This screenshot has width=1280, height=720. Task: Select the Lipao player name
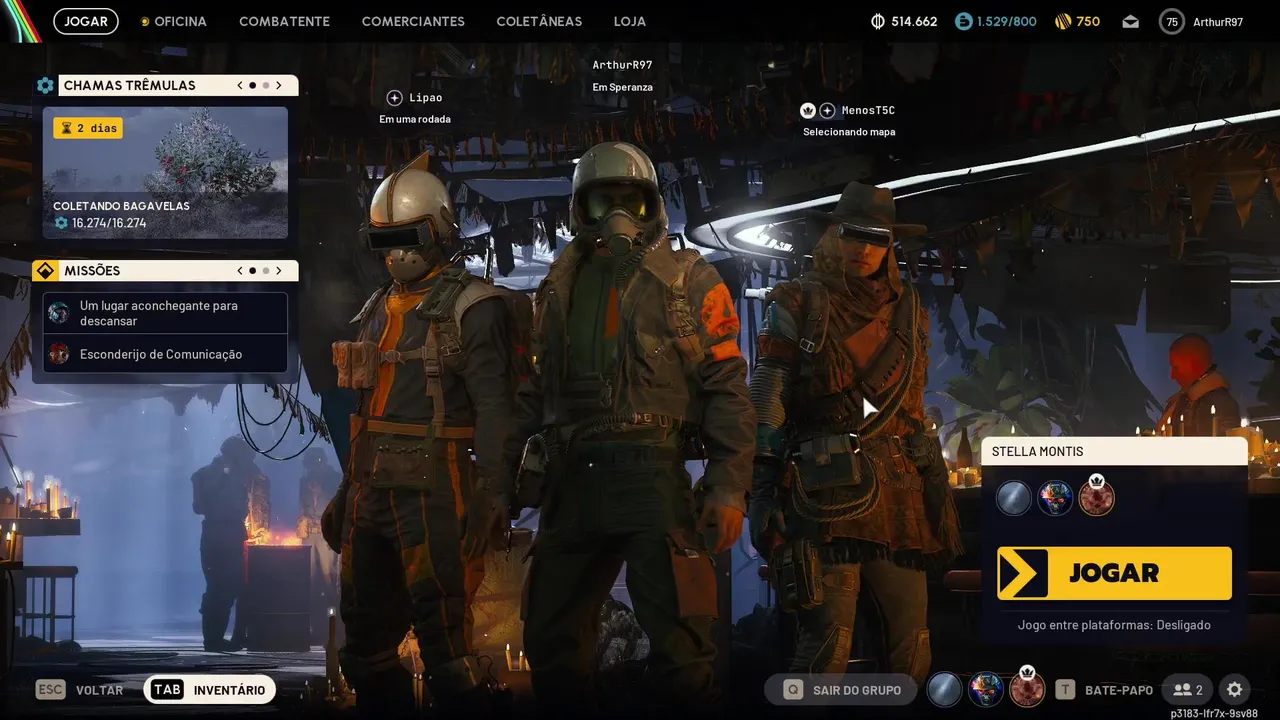click(426, 98)
